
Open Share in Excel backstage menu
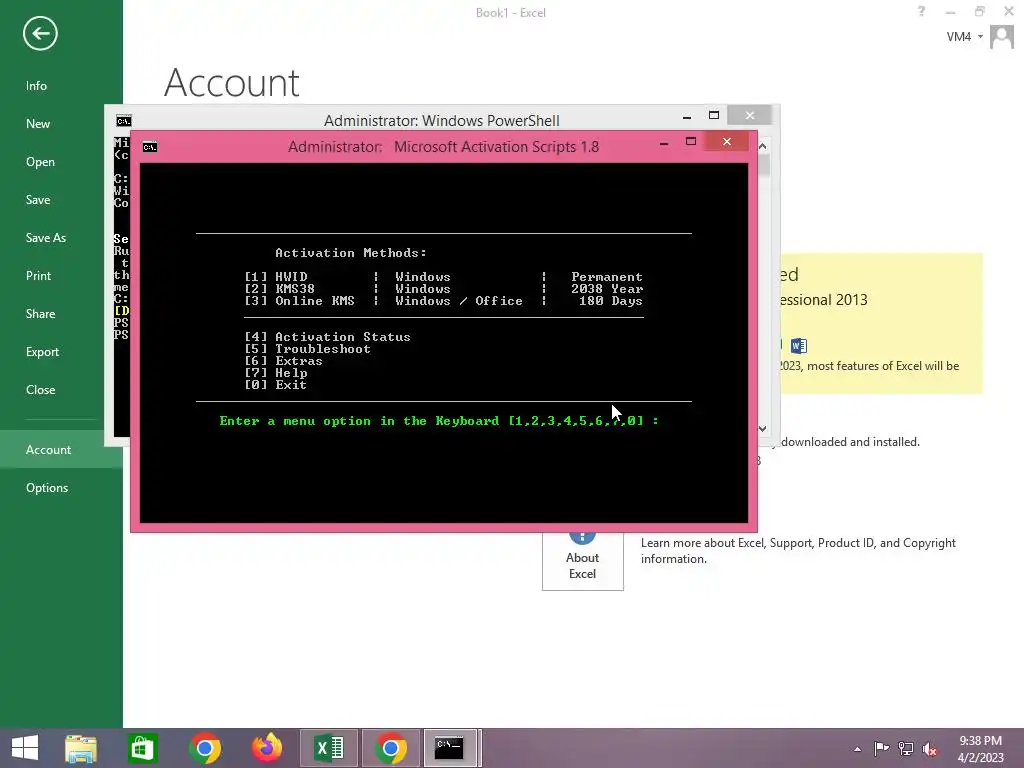tap(40, 313)
